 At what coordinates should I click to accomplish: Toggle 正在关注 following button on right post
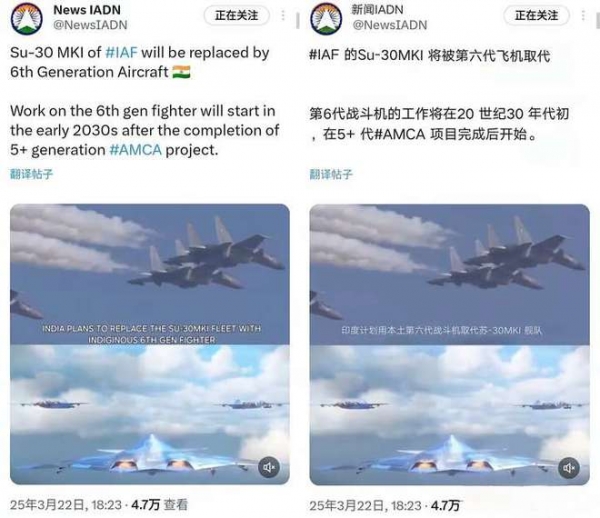536,16
